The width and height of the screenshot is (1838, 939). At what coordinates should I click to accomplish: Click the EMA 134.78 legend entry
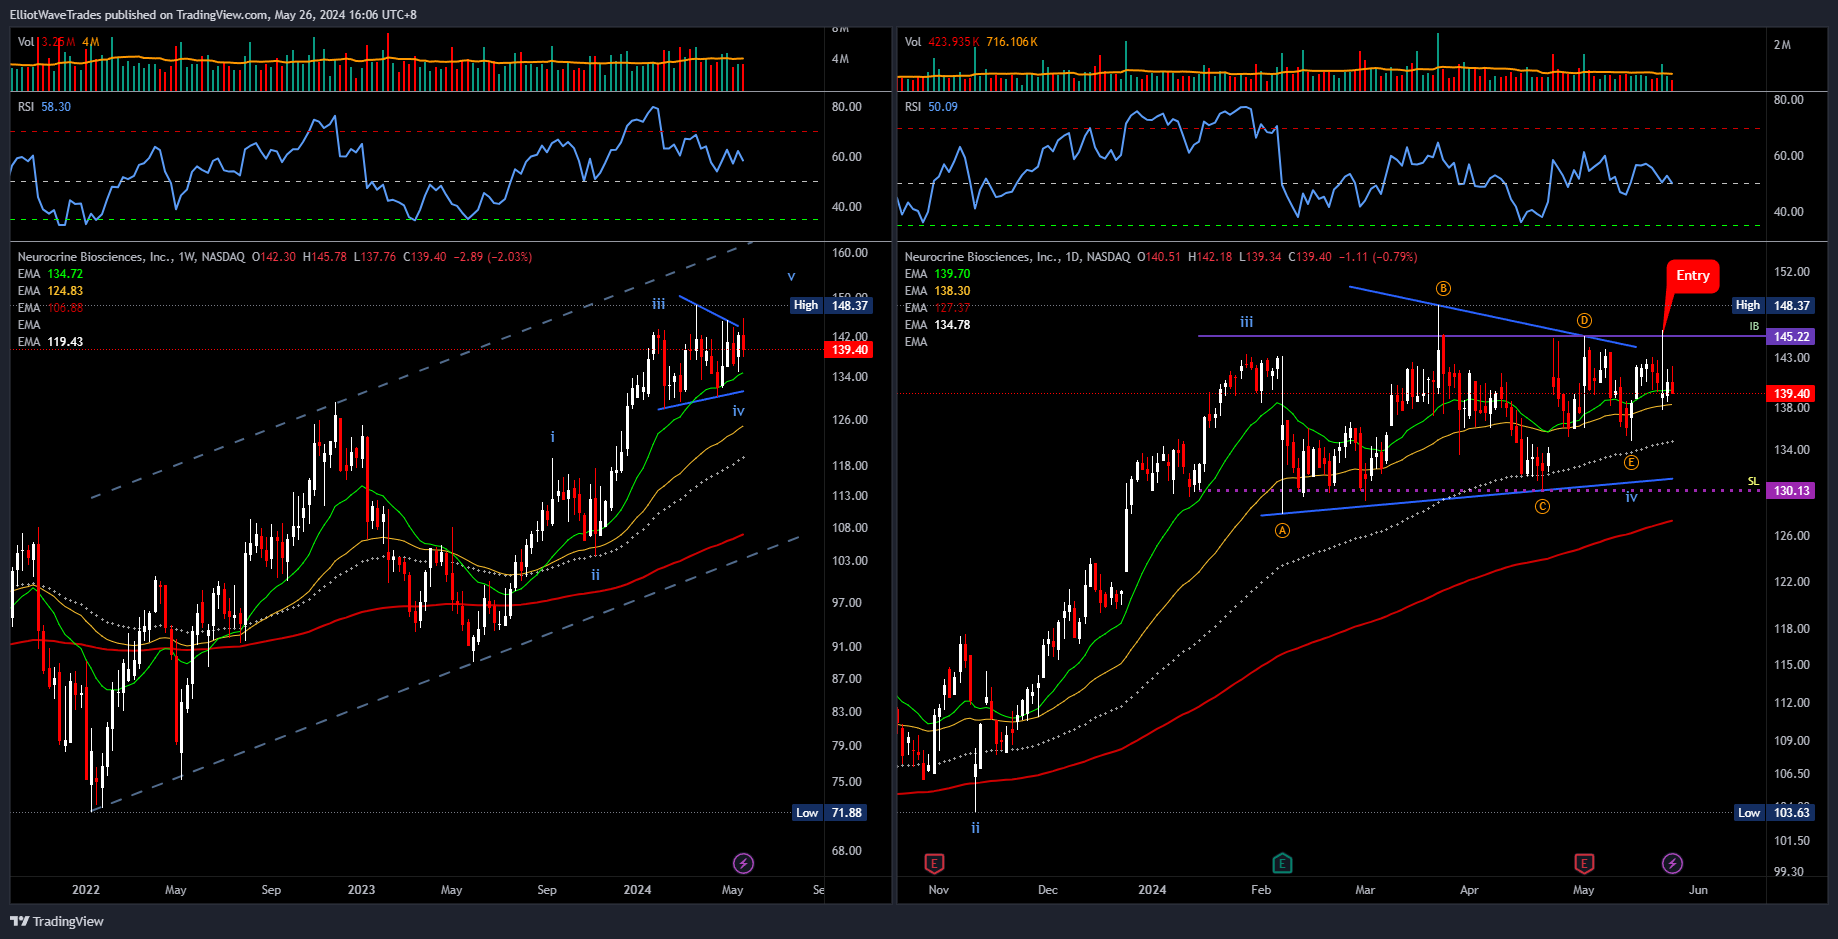(937, 325)
